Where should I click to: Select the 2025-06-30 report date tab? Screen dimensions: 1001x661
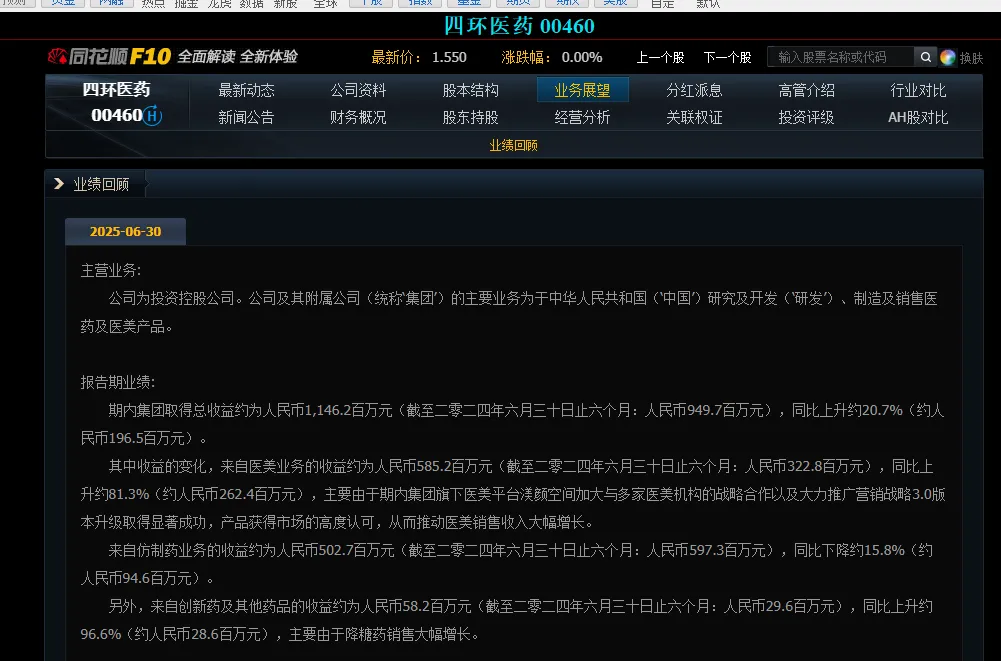pos(126,232)
